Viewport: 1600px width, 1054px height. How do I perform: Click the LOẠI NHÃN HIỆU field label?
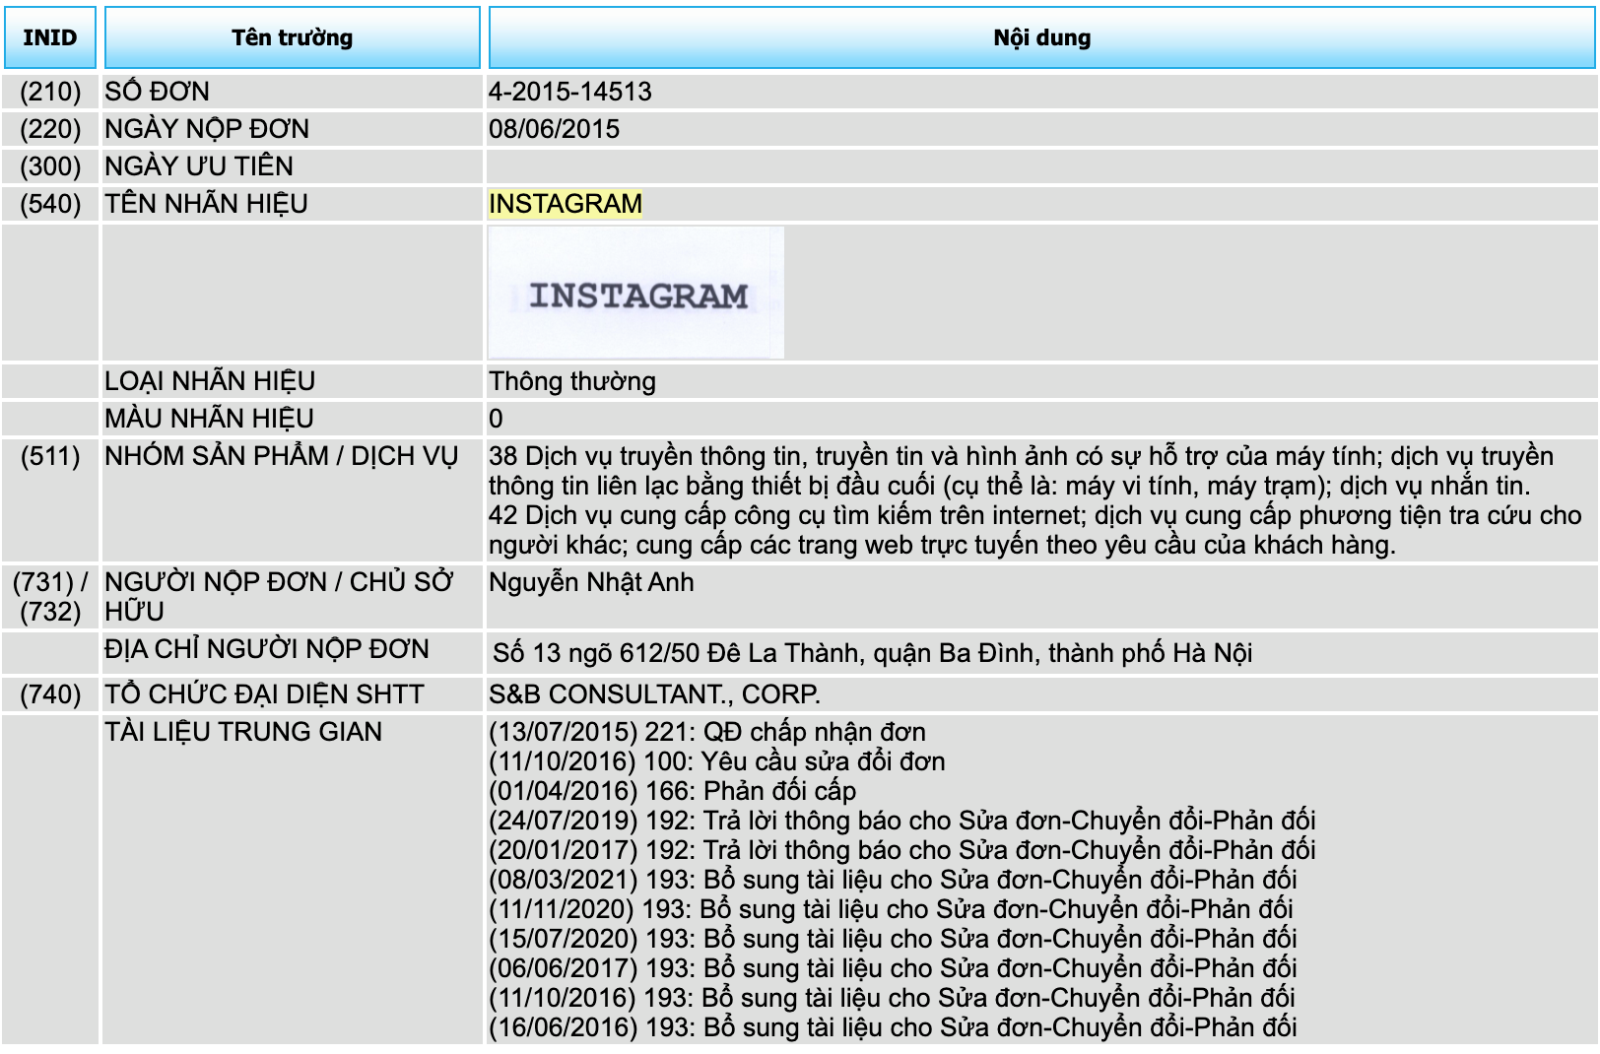210,381
